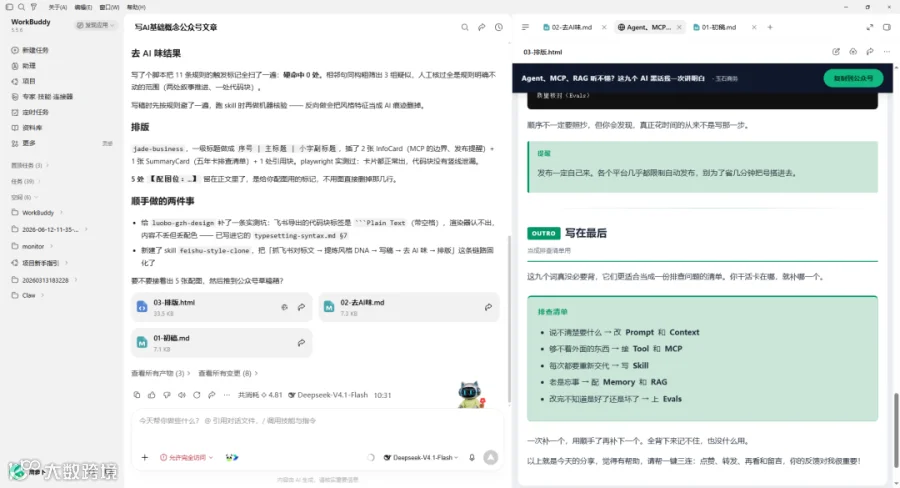Screen dimensions: 900x488
Task: Regenerate the assistant reply
Action: tap(197, 395)
